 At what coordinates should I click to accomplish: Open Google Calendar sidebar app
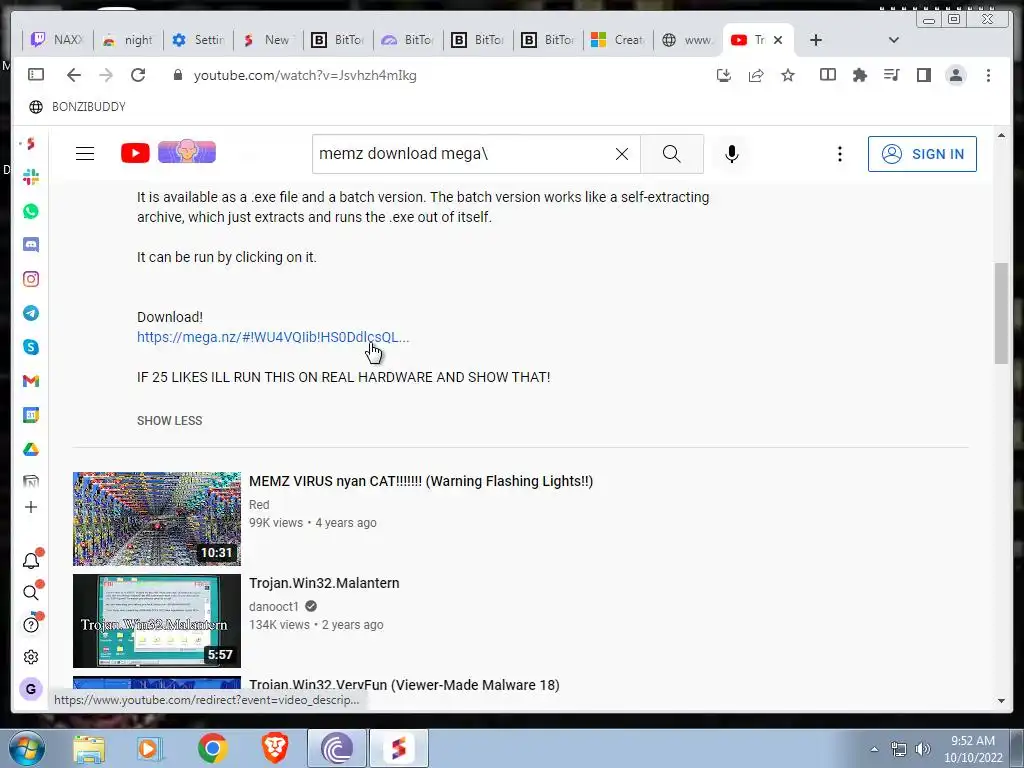pos(31,415)
